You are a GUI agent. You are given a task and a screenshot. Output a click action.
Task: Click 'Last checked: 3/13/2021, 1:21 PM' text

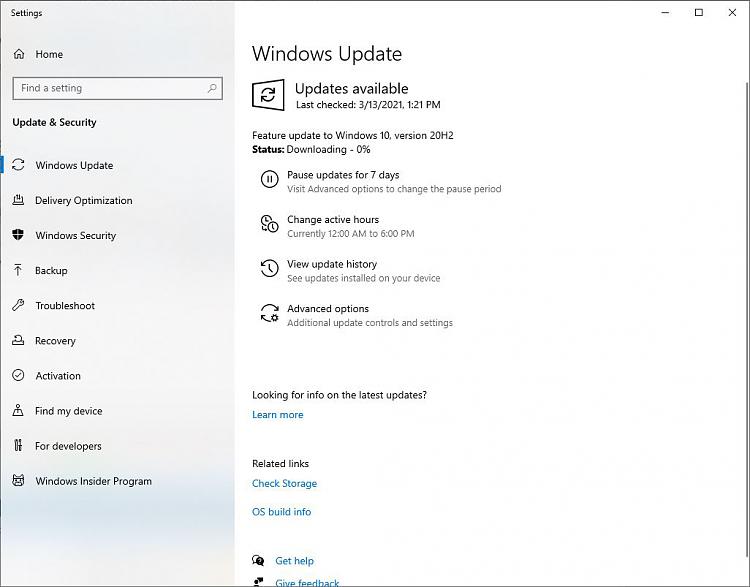click(368, 104)
